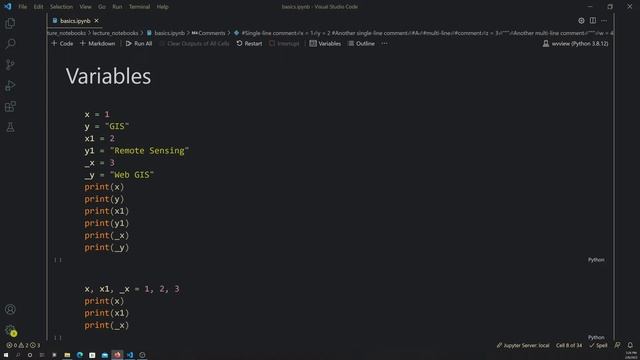640x360 pixels.
Task: Open the Accounts menu icon
Action: point(10,309)
